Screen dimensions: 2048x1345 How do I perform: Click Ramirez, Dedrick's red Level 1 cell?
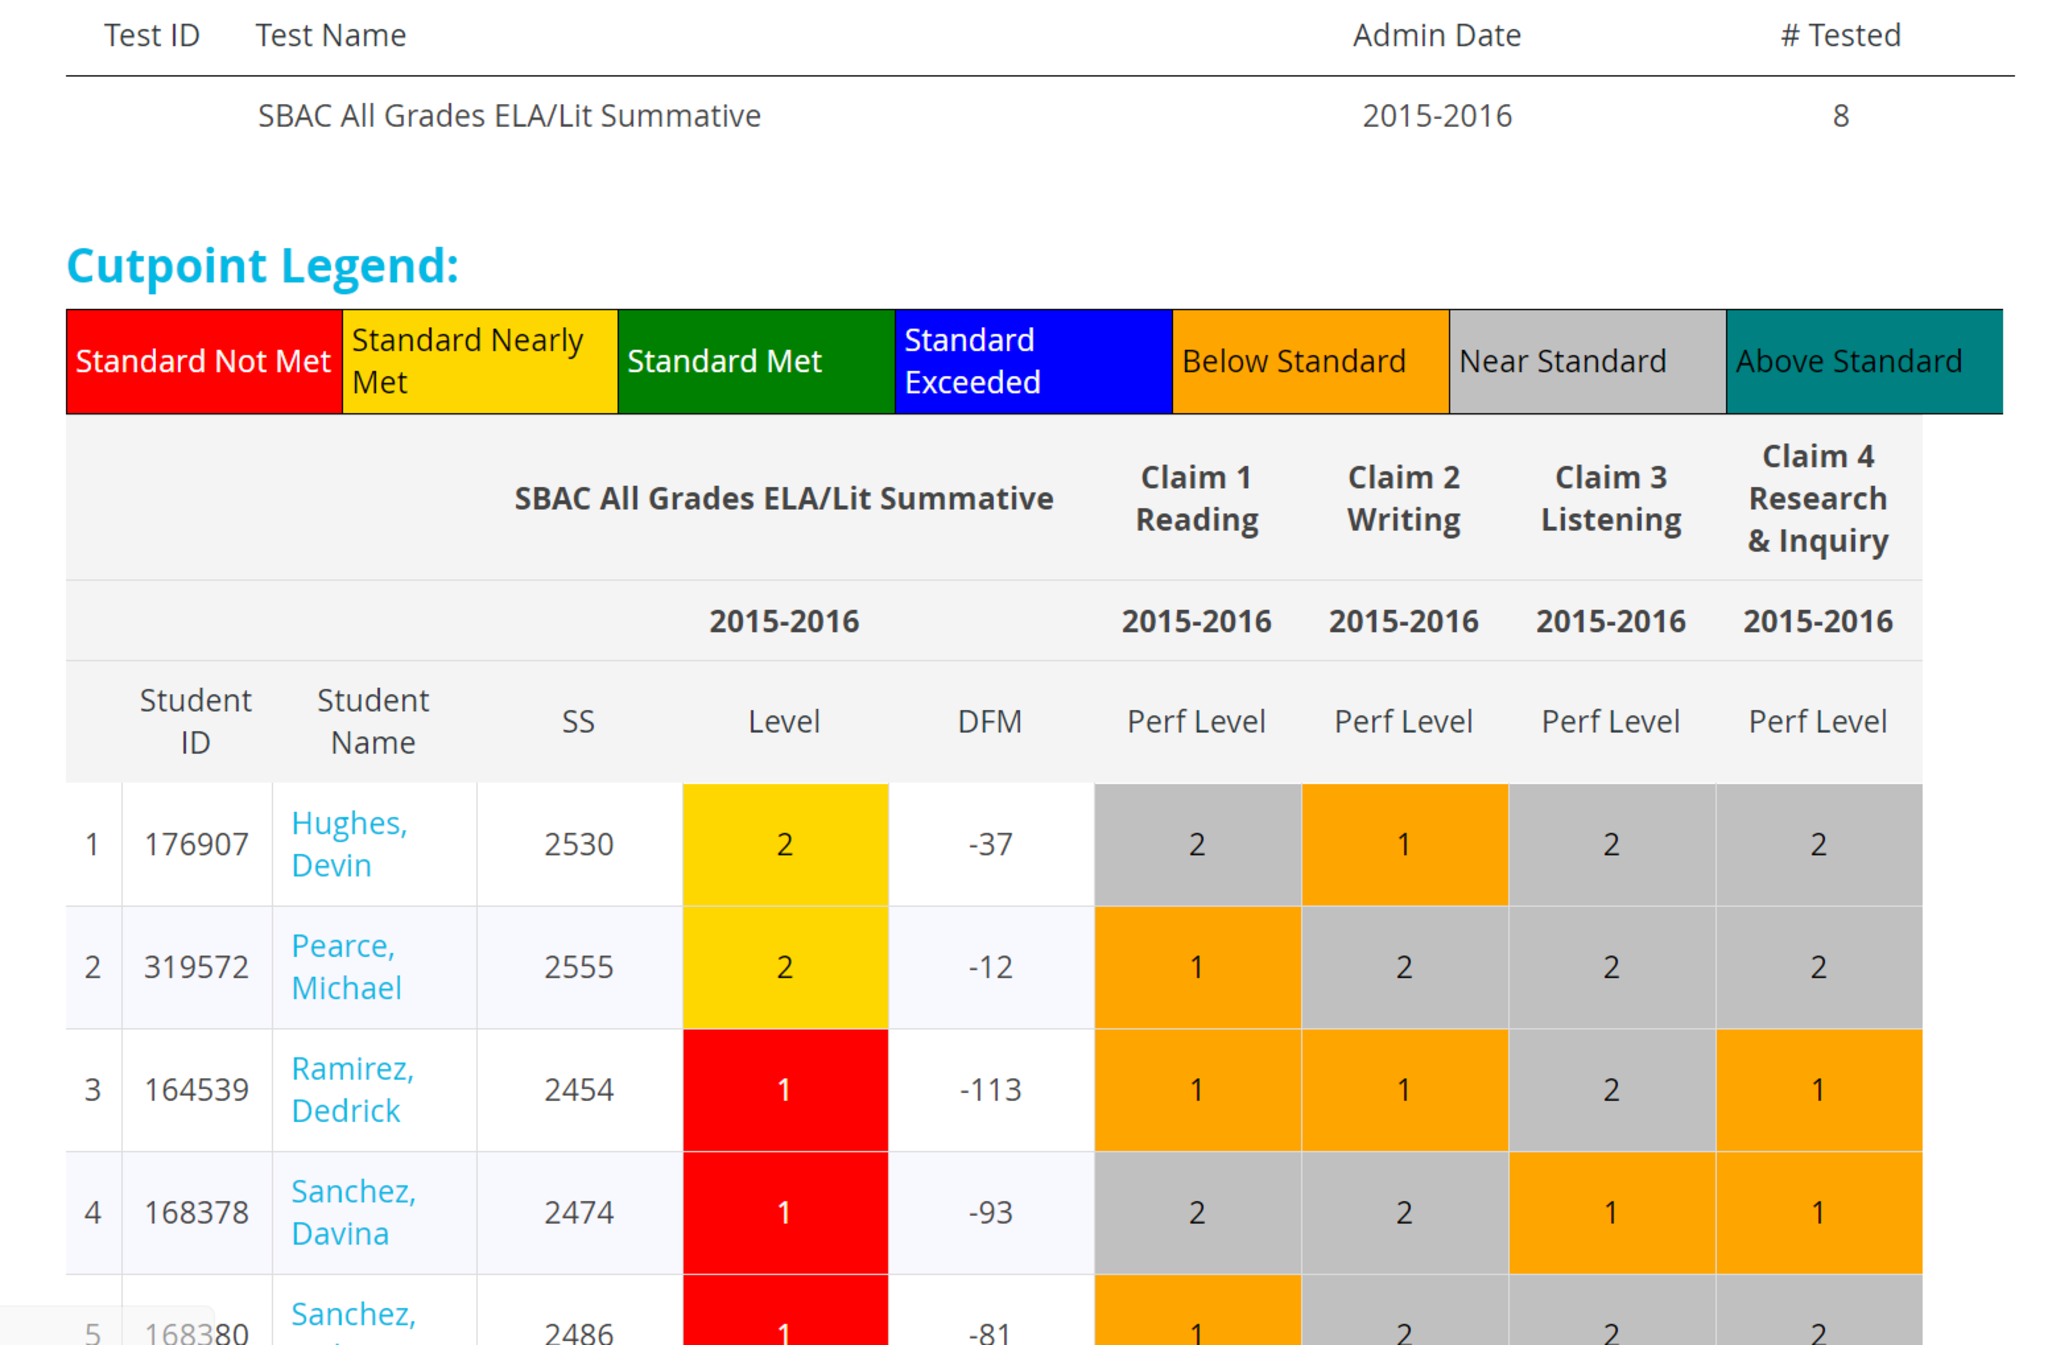pyautogui.click(x=784, y=1089)
